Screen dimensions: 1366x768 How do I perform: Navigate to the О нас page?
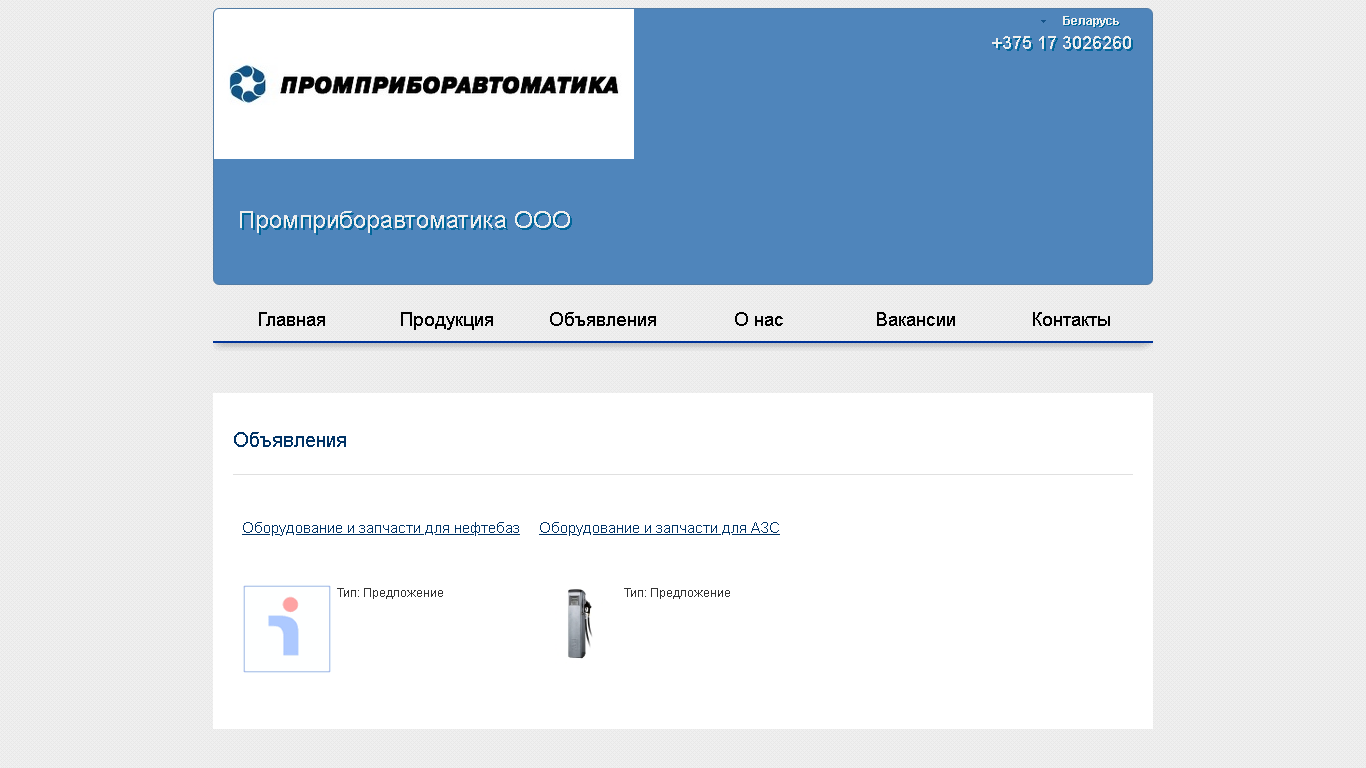759,320
